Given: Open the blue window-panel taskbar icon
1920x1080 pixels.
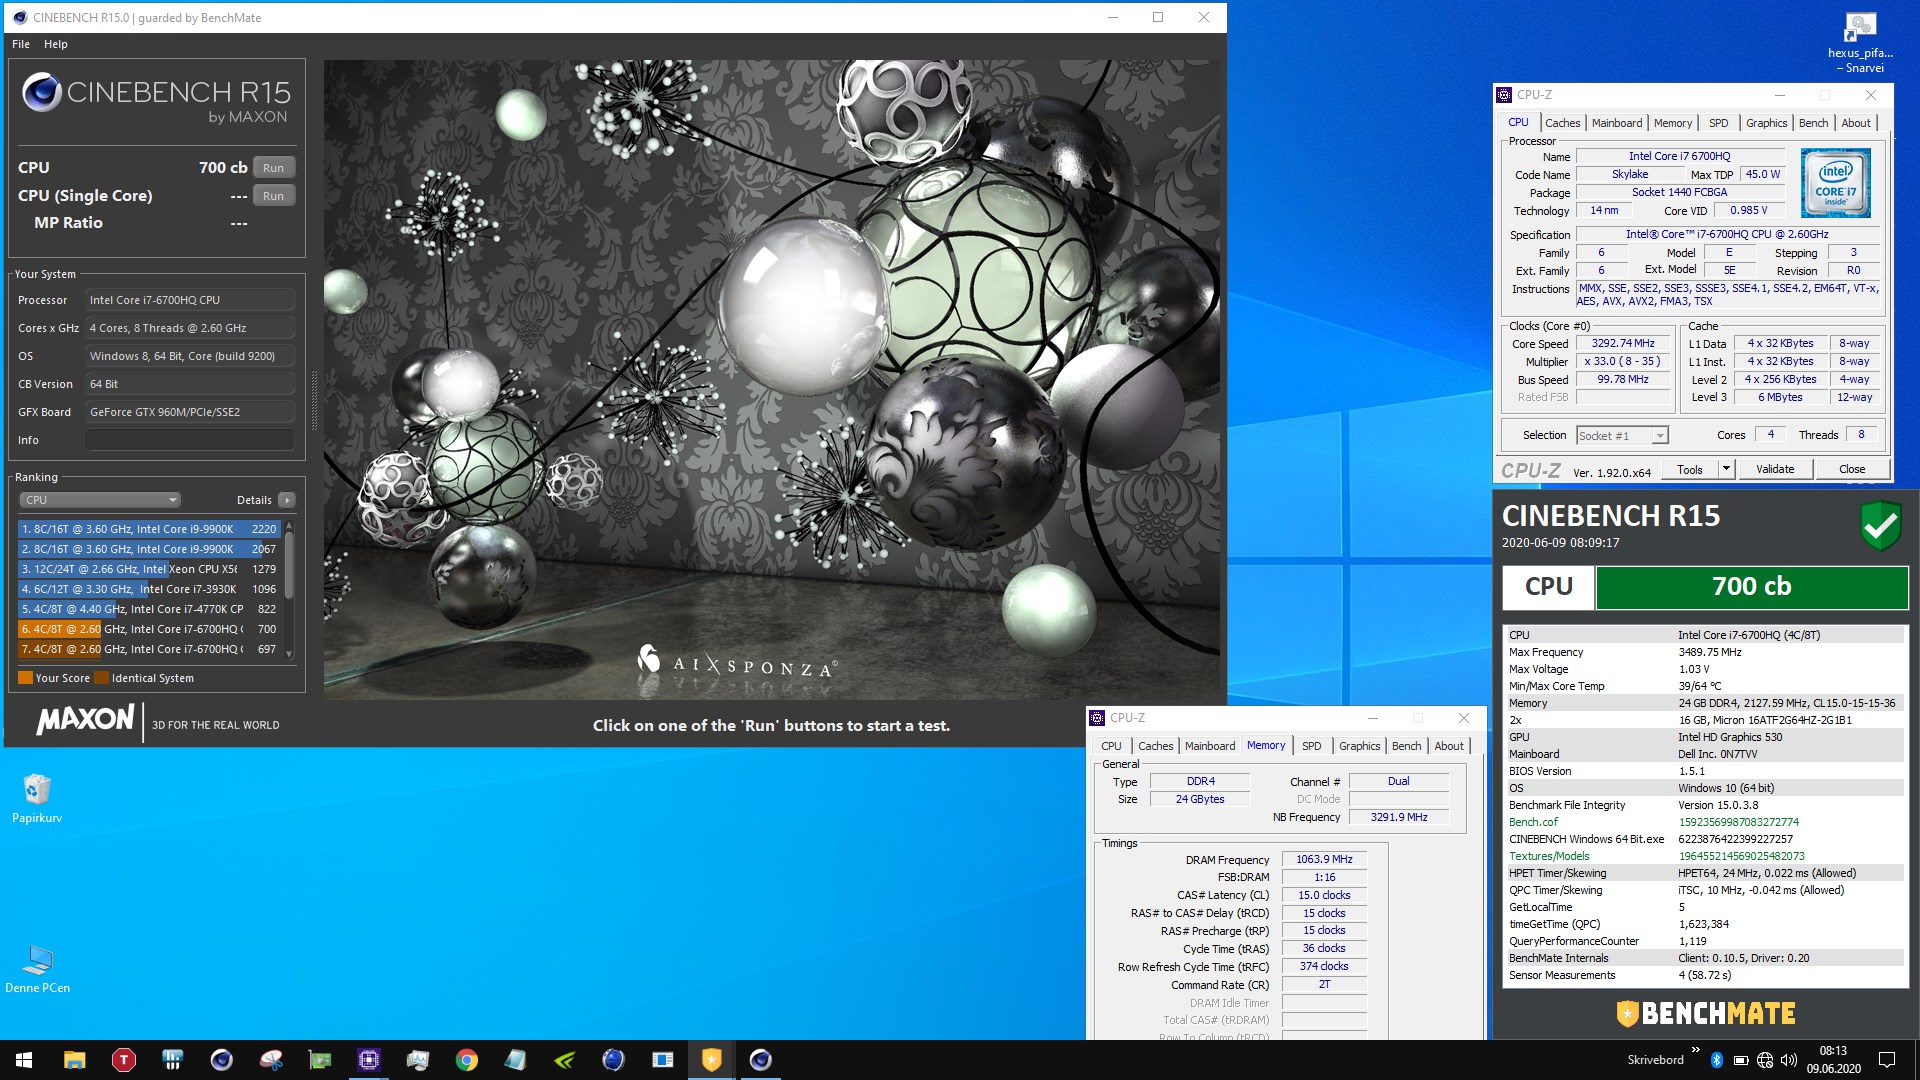Looking at the screenshot, I should click(662, 1060).
